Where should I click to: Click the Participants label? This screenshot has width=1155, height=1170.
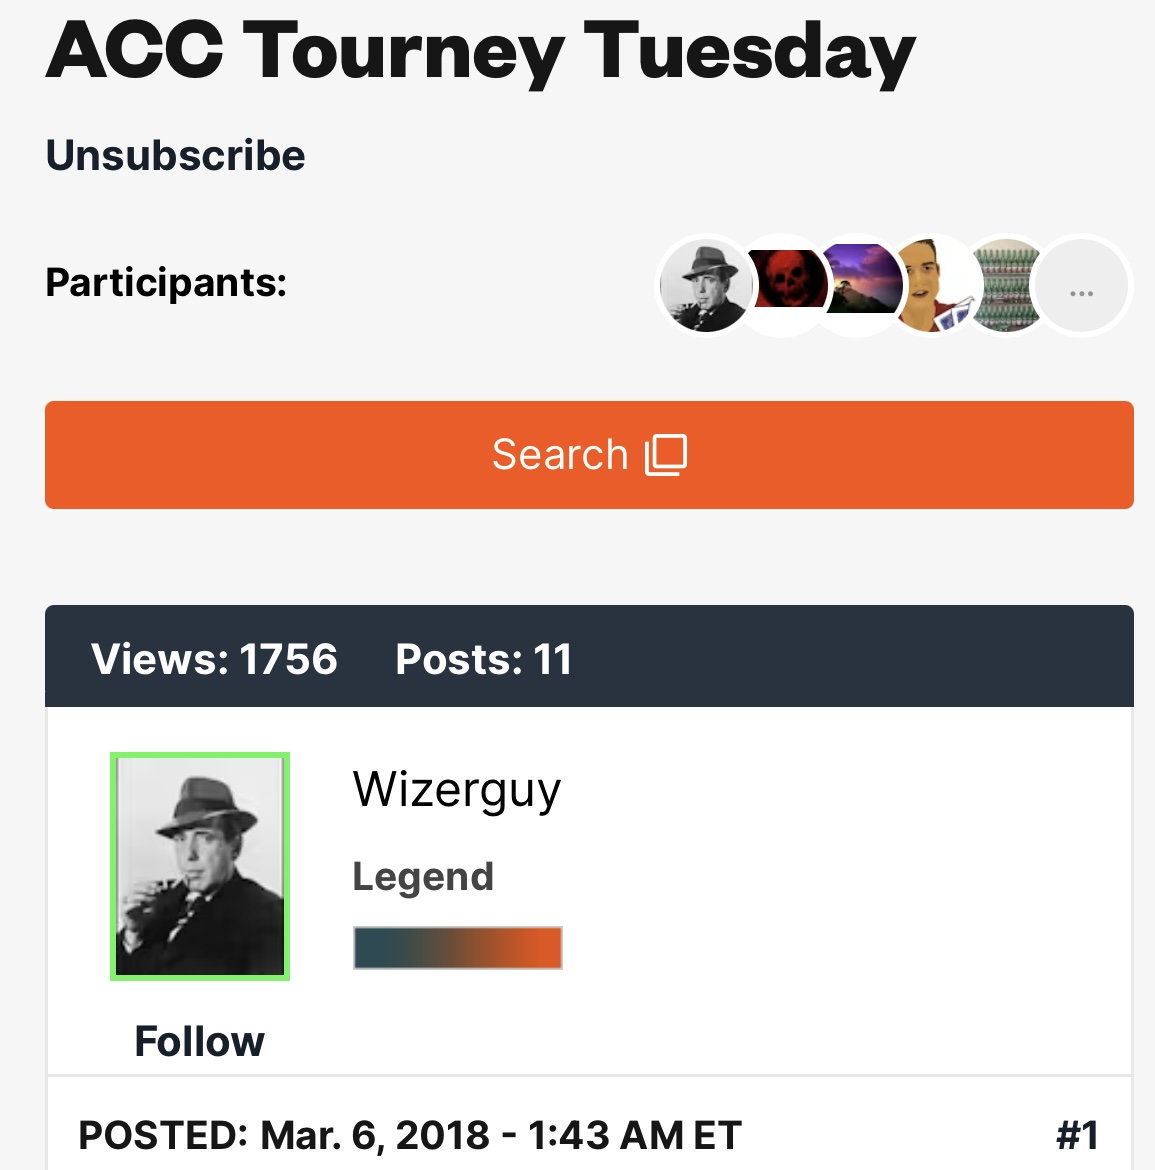[166, 283]
